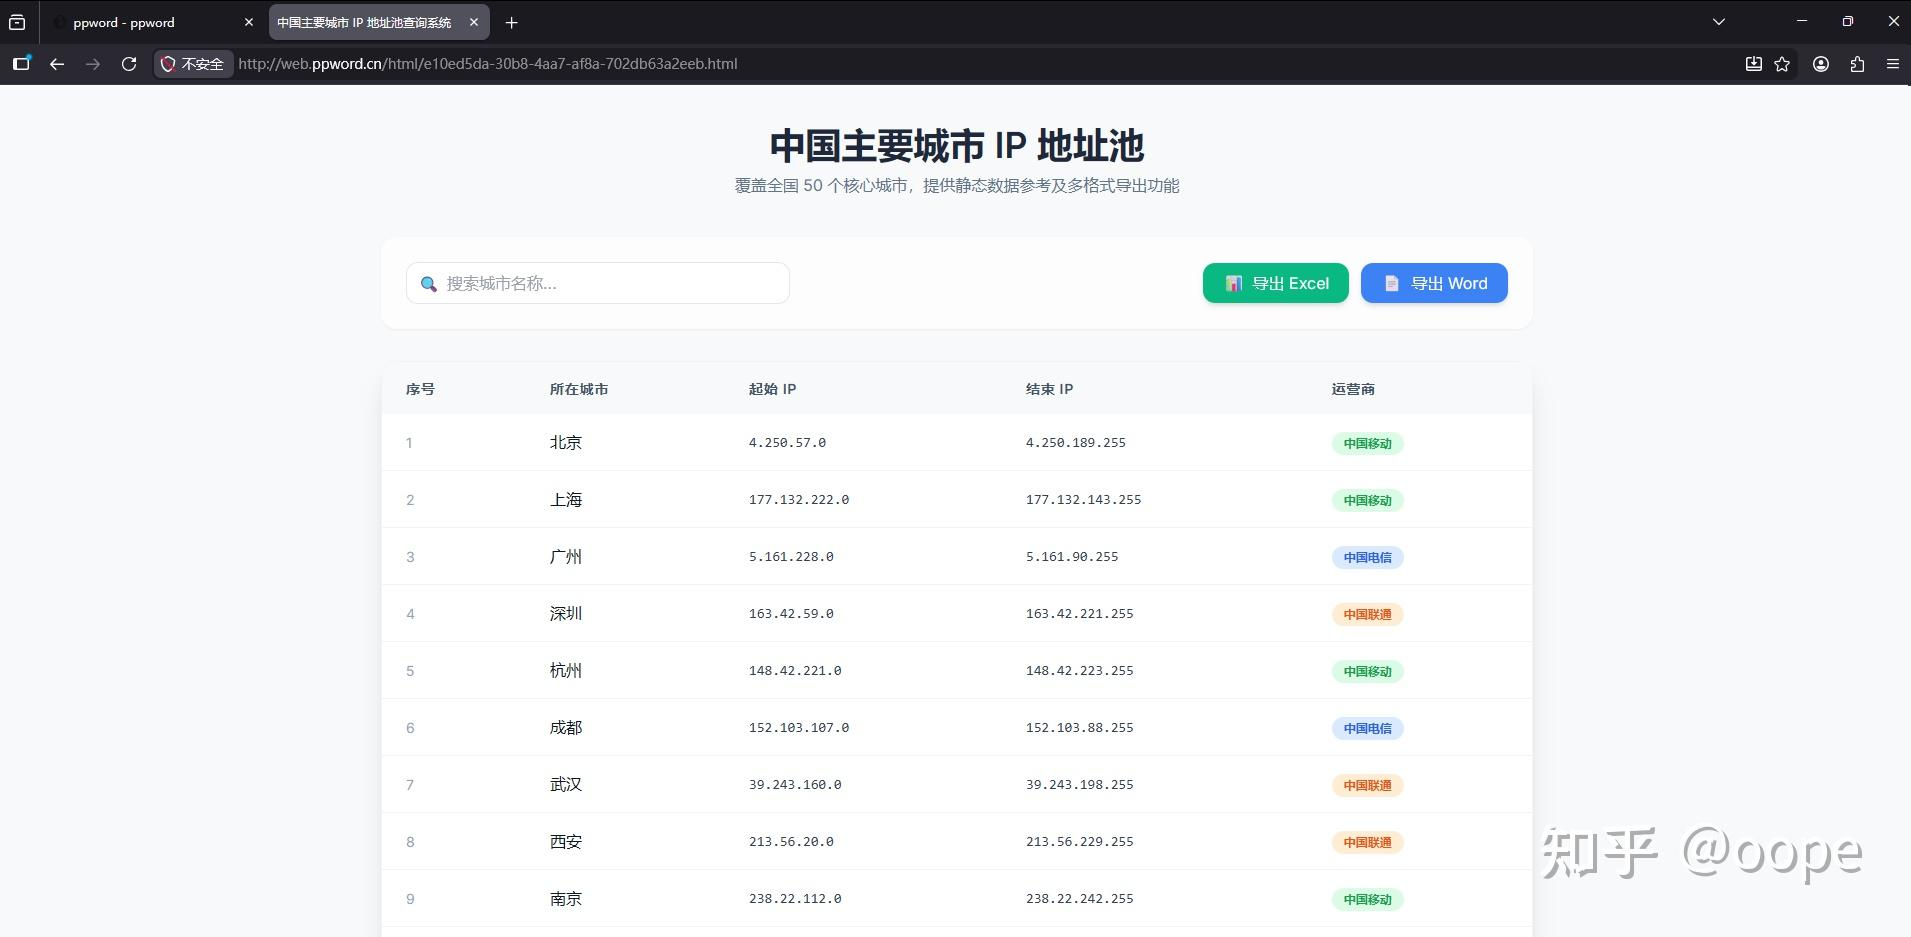
Task: Close the IP 地址池查询系统 tab
Action: tap(474, 22)
